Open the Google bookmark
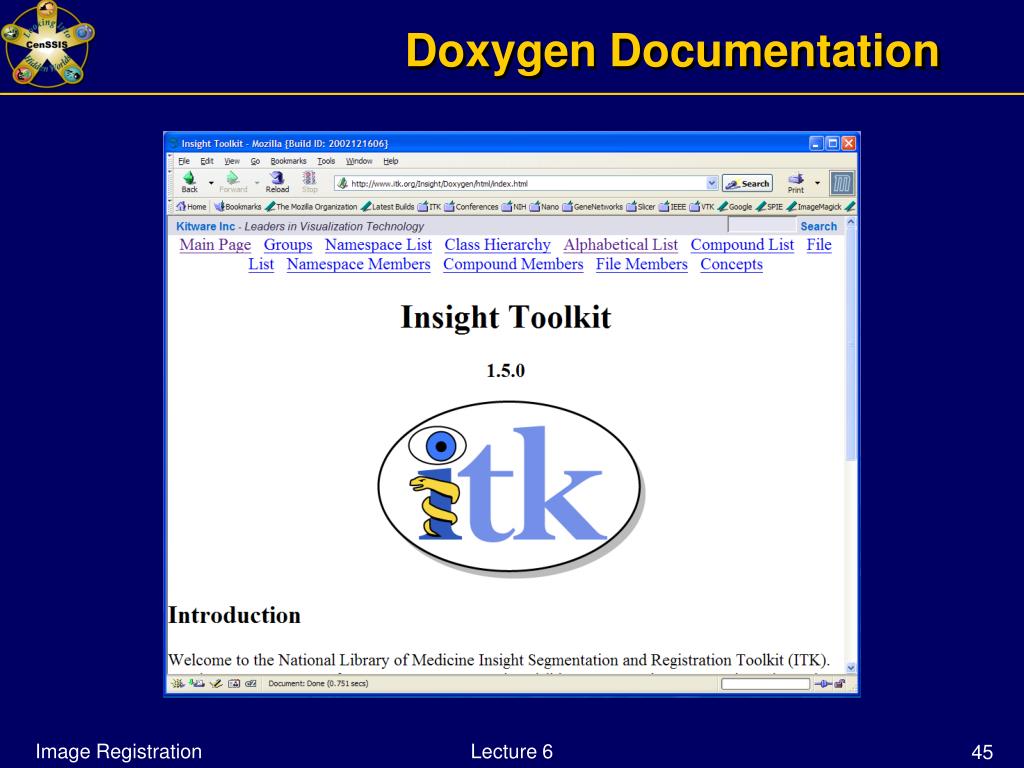This screenshot has height=768, width=1024. pos(735,206)
